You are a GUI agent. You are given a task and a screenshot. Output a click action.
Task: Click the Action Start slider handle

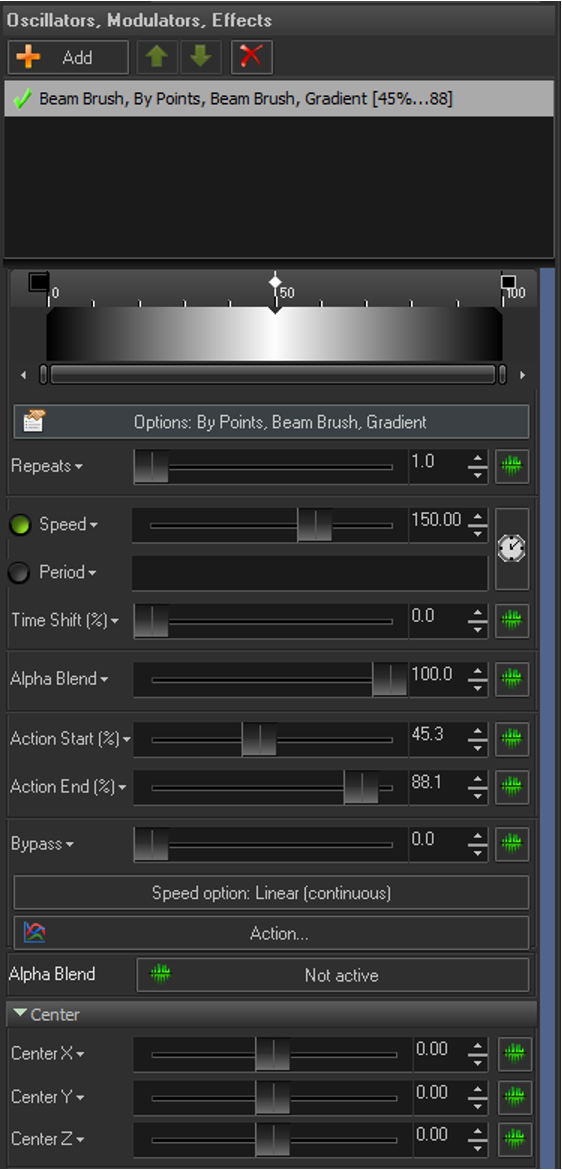259,739
